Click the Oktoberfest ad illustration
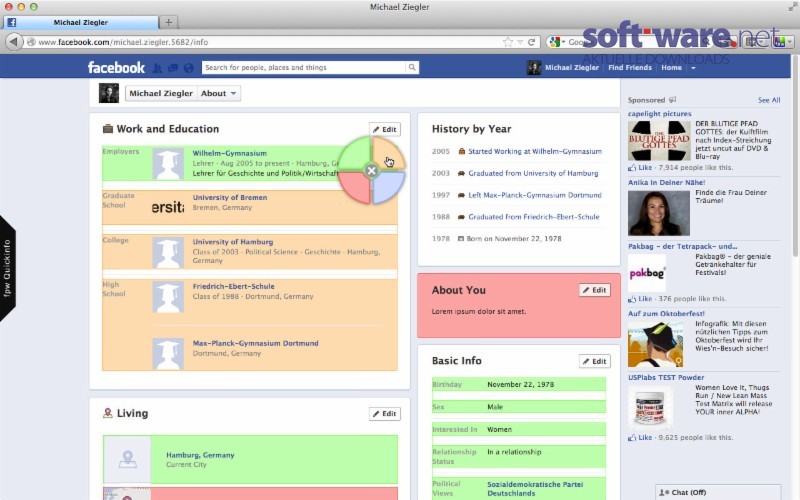The image size is (800, 500). (656, 344)
